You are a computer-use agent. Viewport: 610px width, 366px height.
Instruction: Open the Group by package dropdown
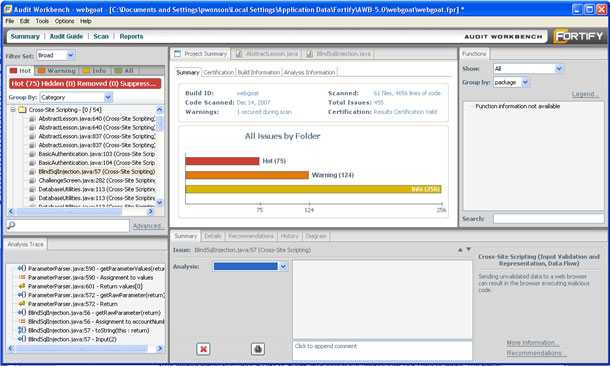(x=525, y=82)
